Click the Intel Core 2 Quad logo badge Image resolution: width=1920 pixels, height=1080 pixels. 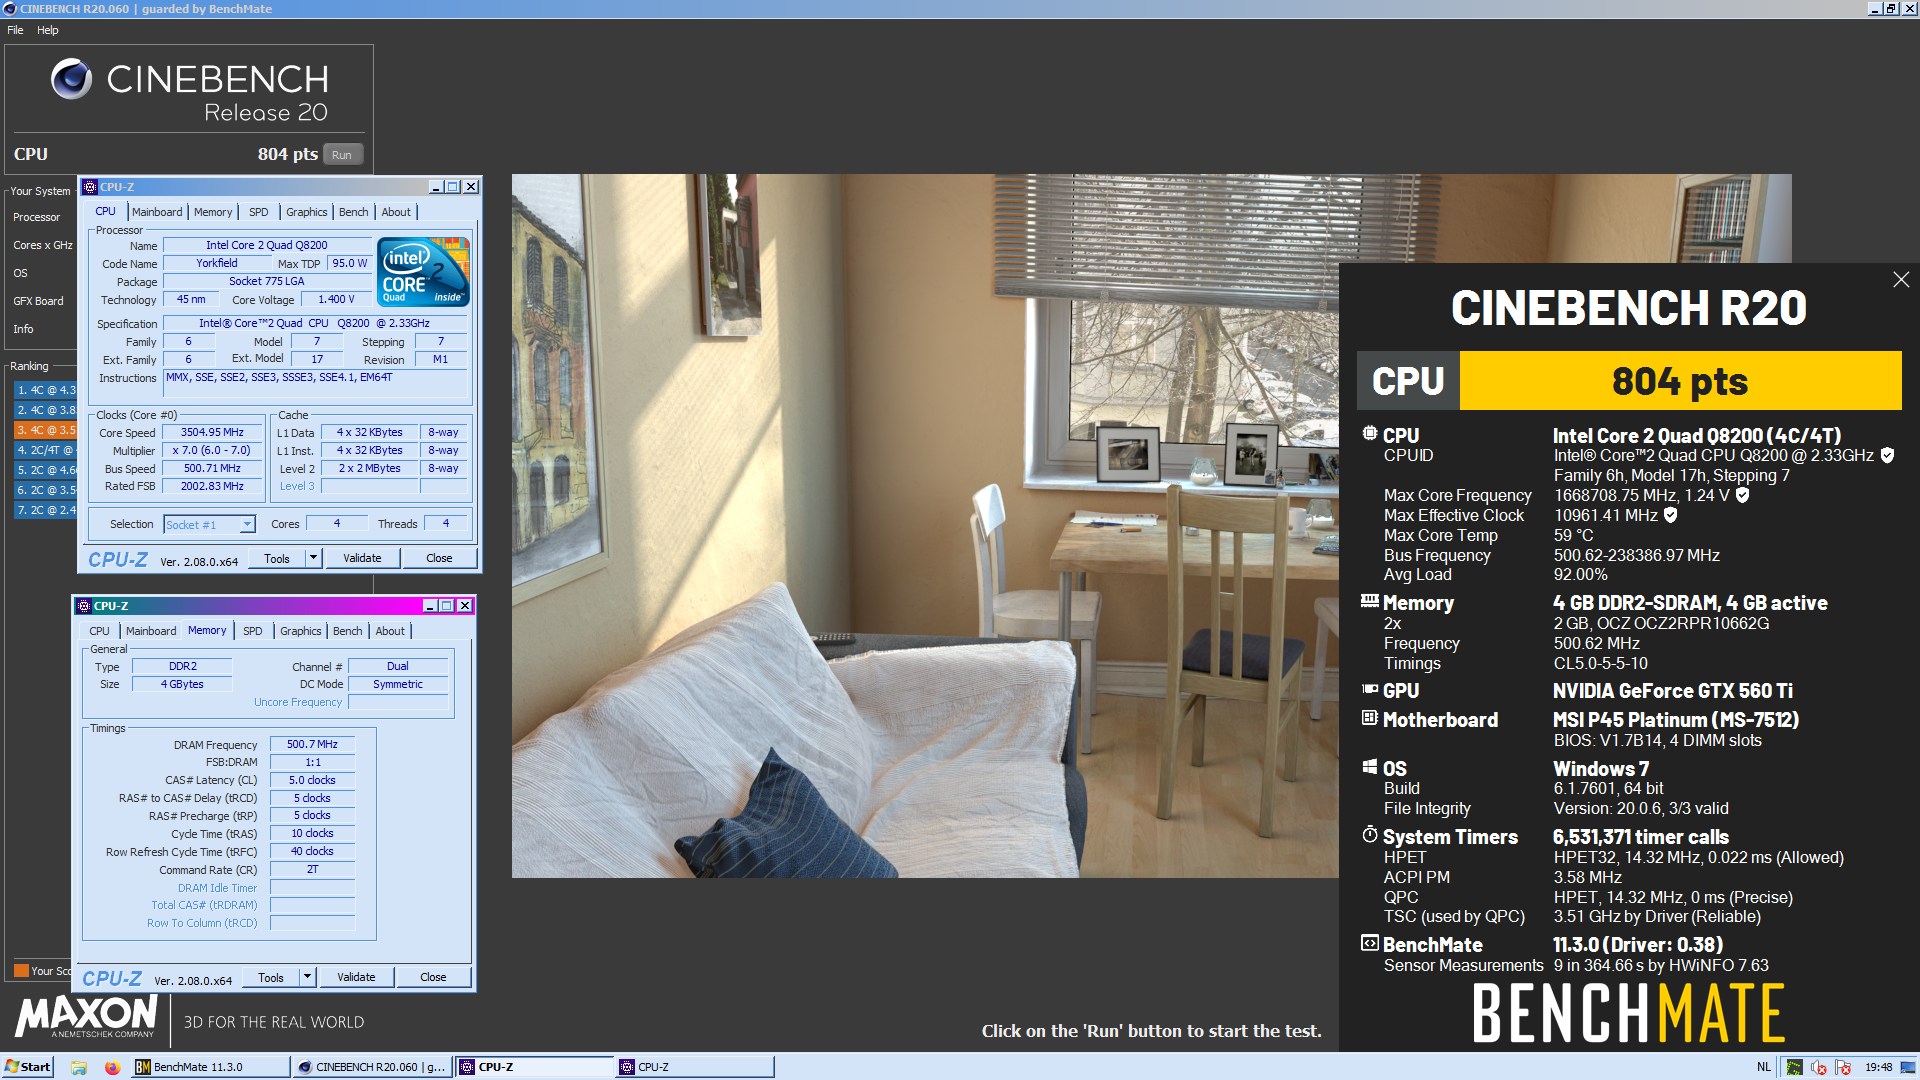click(423, 272)
